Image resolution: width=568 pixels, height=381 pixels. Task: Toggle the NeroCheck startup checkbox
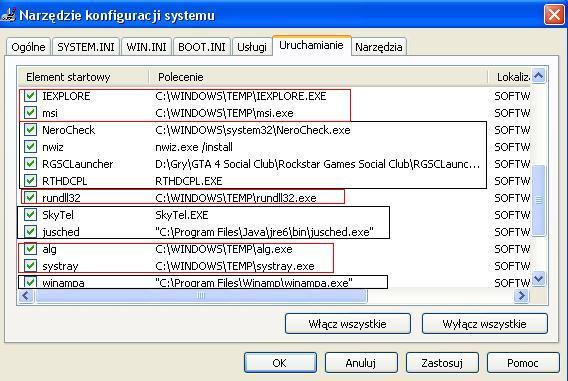pyautogui.click(x=30, y=130)
